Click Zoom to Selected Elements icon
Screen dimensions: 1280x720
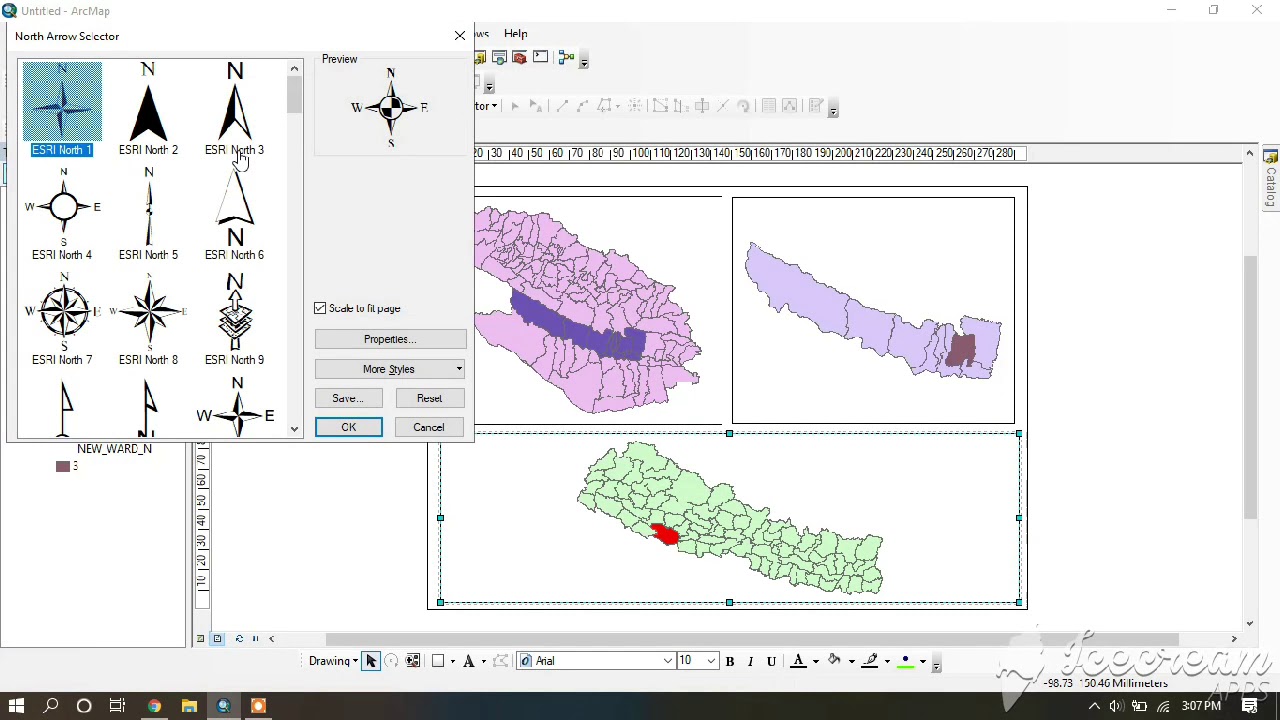tap(412, 661)
